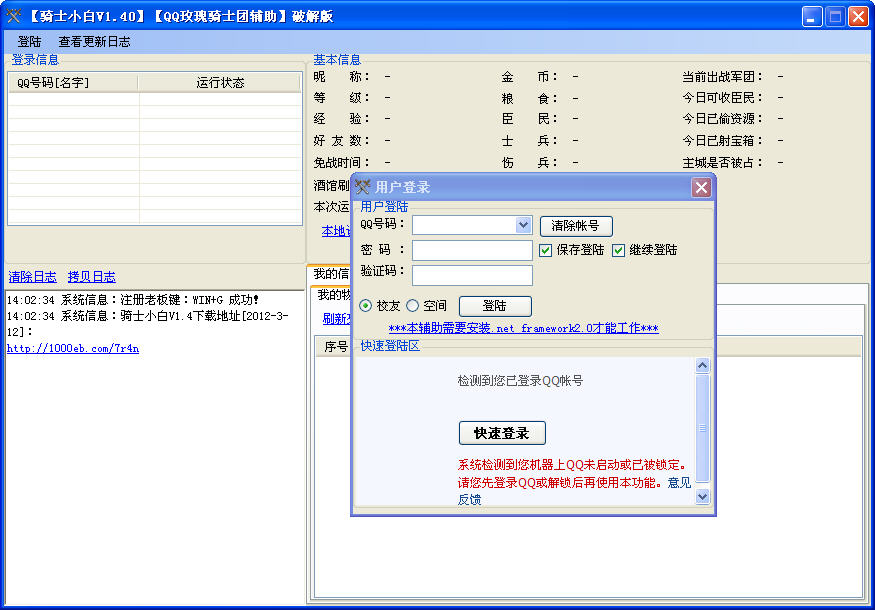This screenshot has width=875, height=610.
Task: Click the 验证码 captcha field
Action: point(472,275)
